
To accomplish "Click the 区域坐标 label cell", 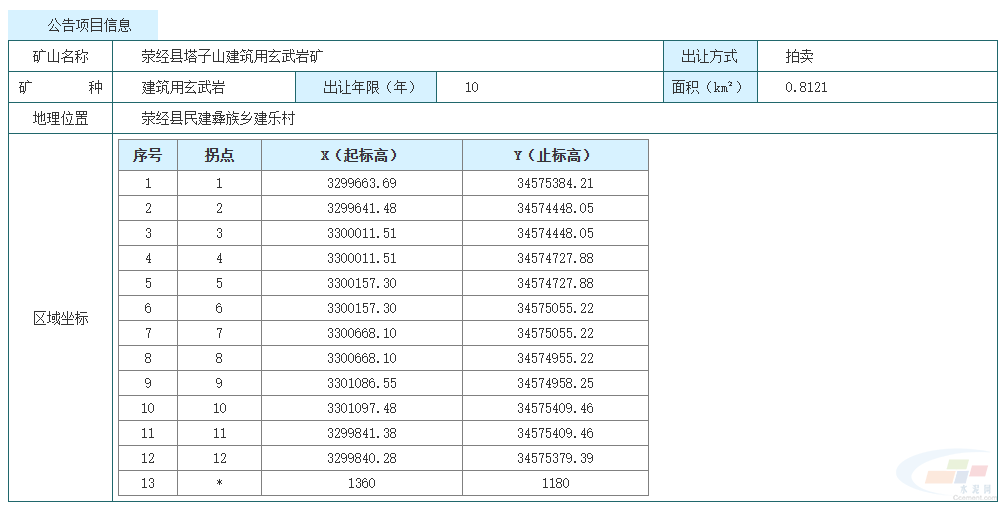I will [60, 318].
